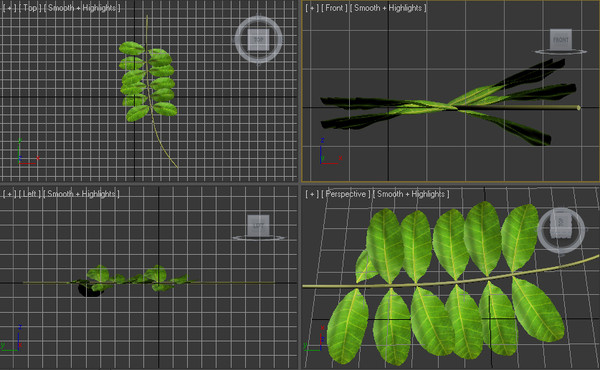The height and width of the screenshot is (370, 600).
Task: Click the ViewCube LEFT face in Left viewport
Action: tap(258, 225)
